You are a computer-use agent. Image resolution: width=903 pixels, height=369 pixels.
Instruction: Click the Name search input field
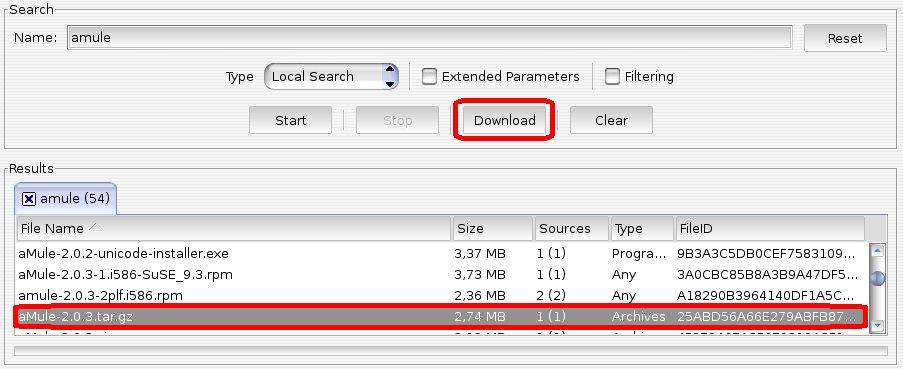(x=429, y=38)
